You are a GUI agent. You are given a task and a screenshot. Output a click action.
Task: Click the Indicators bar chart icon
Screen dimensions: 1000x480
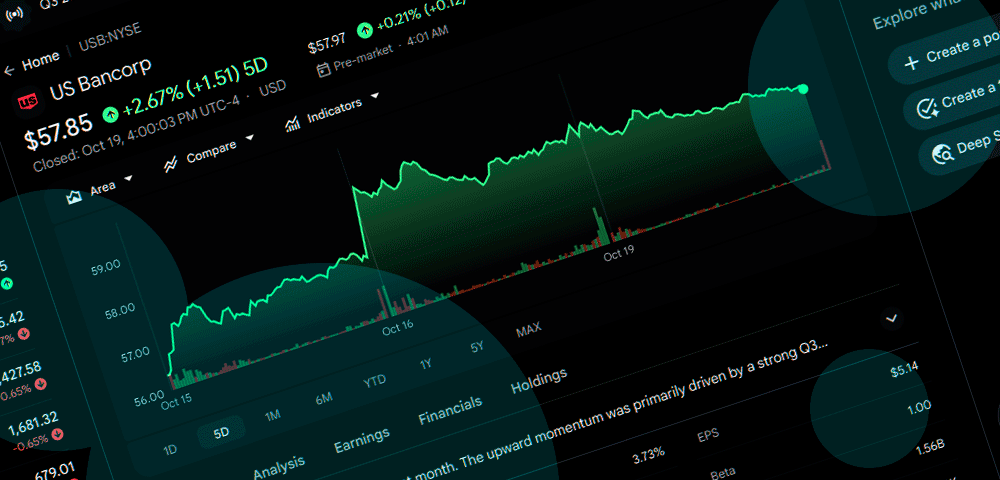click(x=293, y=123)
